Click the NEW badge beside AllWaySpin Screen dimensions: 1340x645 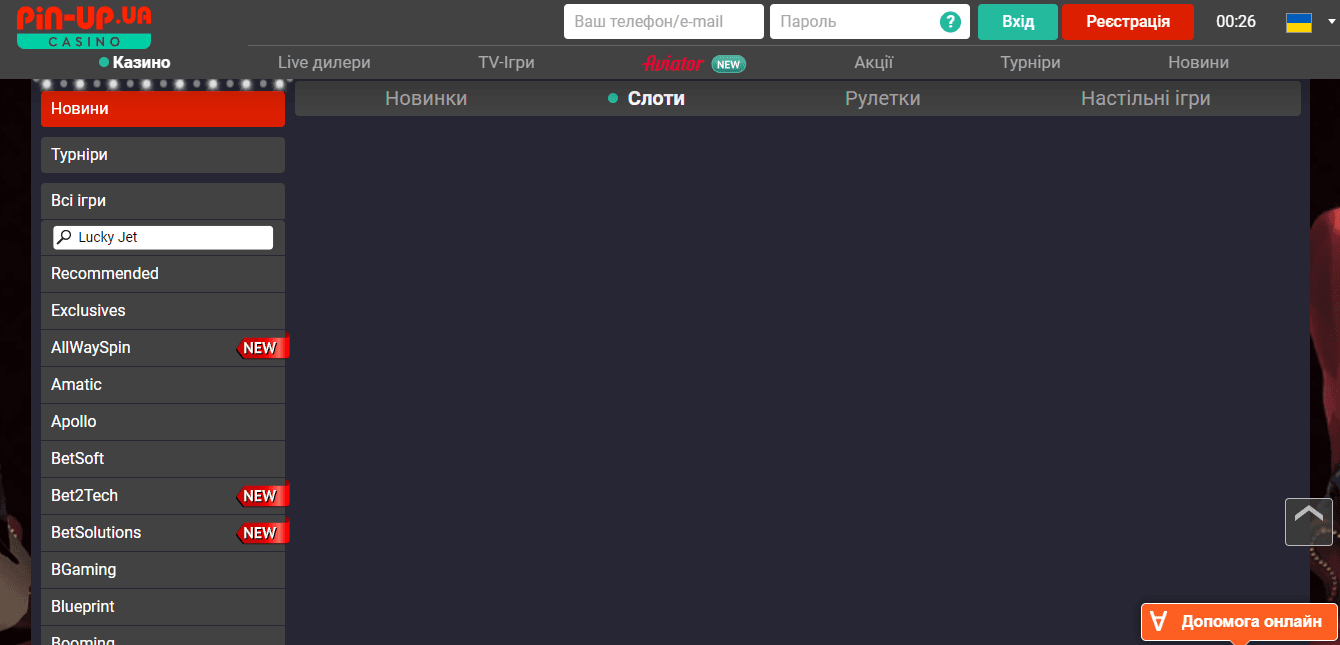[x=261, y=348]
